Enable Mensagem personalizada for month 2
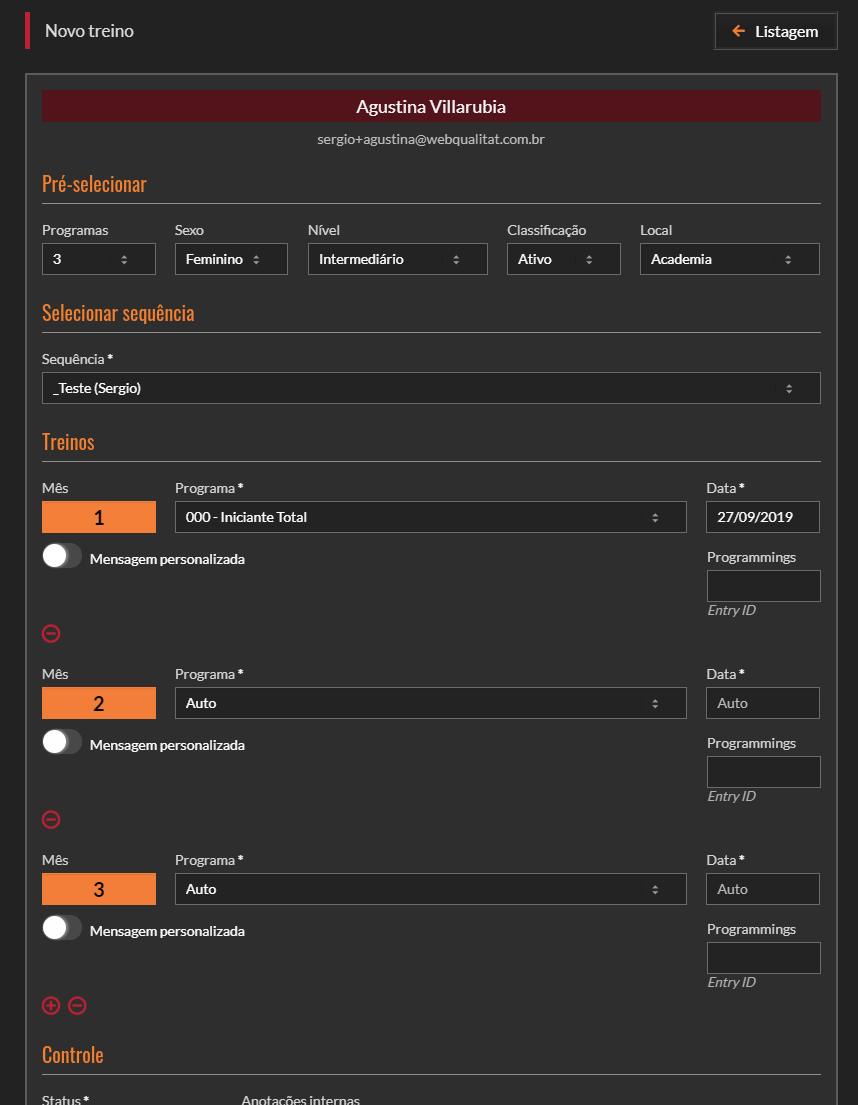This screenshot has height=1105, width=858. pyautogui.click(x=62, y=744)
